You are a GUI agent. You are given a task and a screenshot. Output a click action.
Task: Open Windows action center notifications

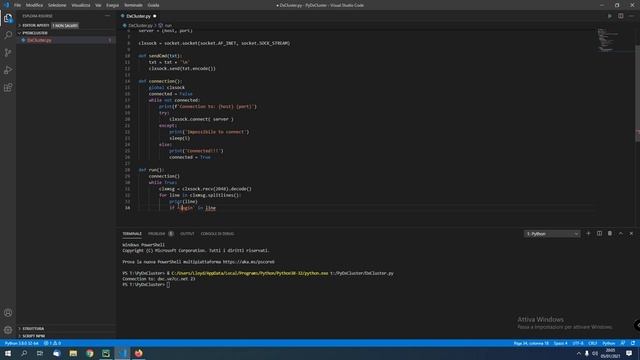coord(629,353)
